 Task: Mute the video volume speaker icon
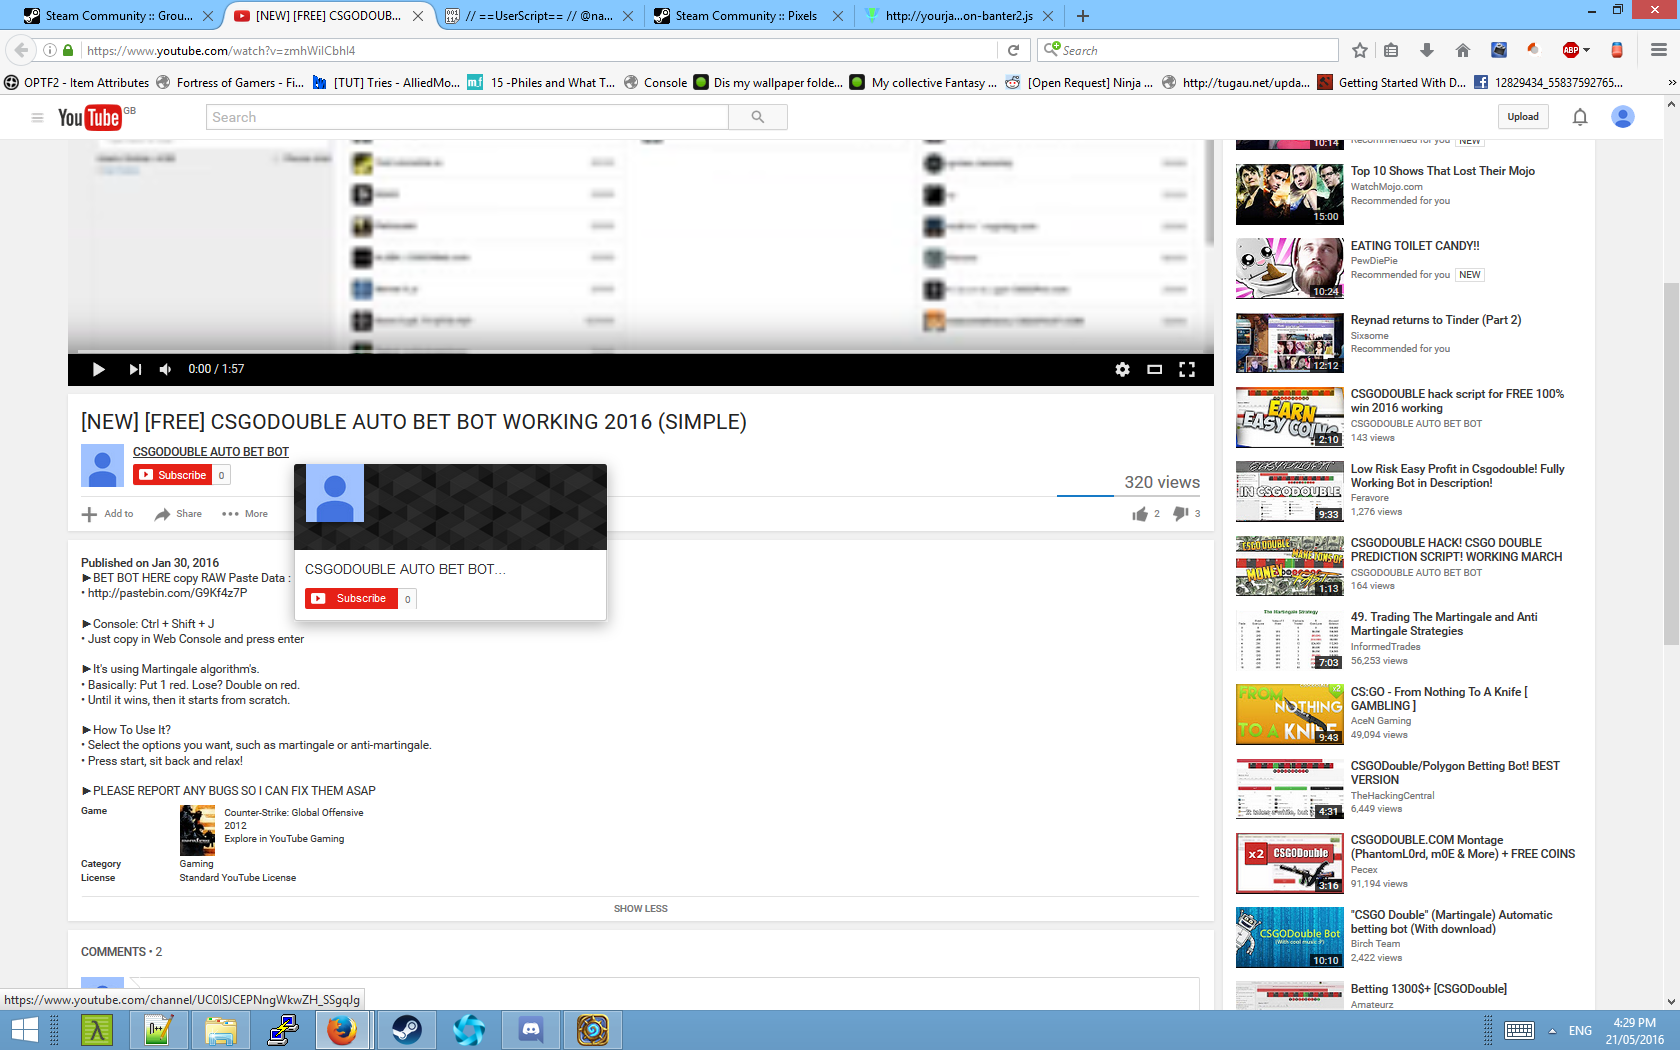click(165, 369)
